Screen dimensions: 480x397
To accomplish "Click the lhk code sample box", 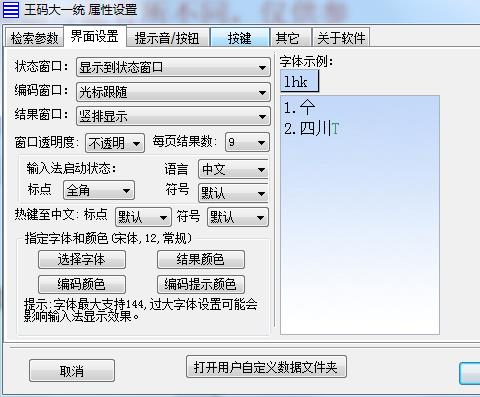I will [299, 82].
